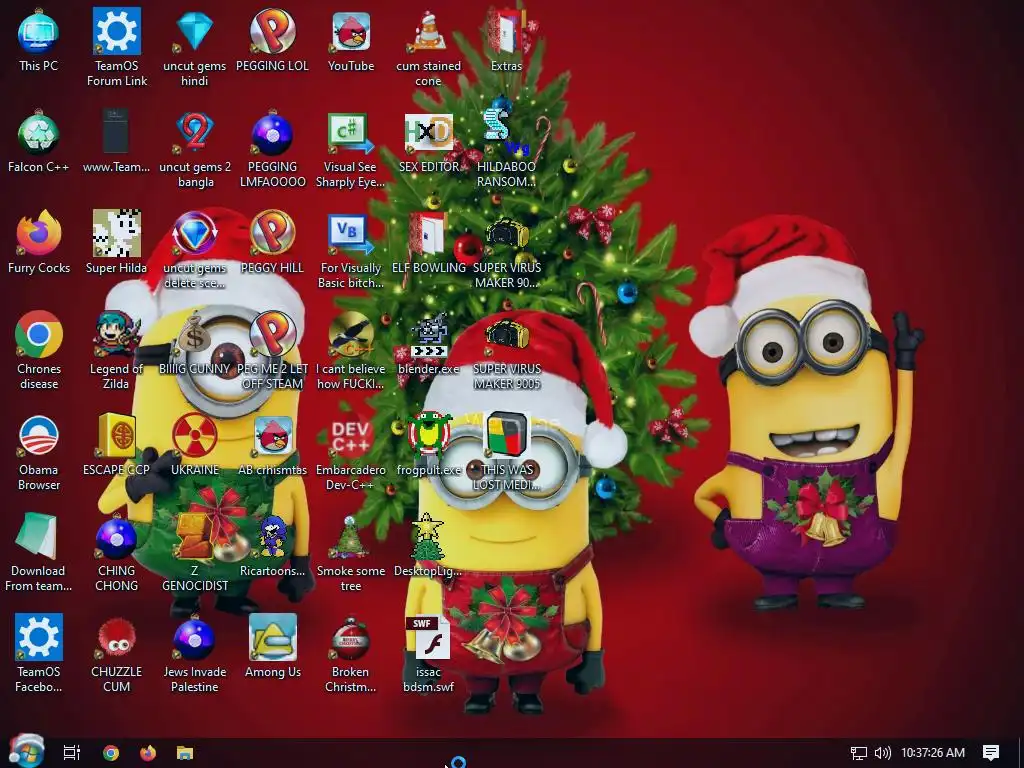Open File Explorer from the taskbar

click(185, 752)
